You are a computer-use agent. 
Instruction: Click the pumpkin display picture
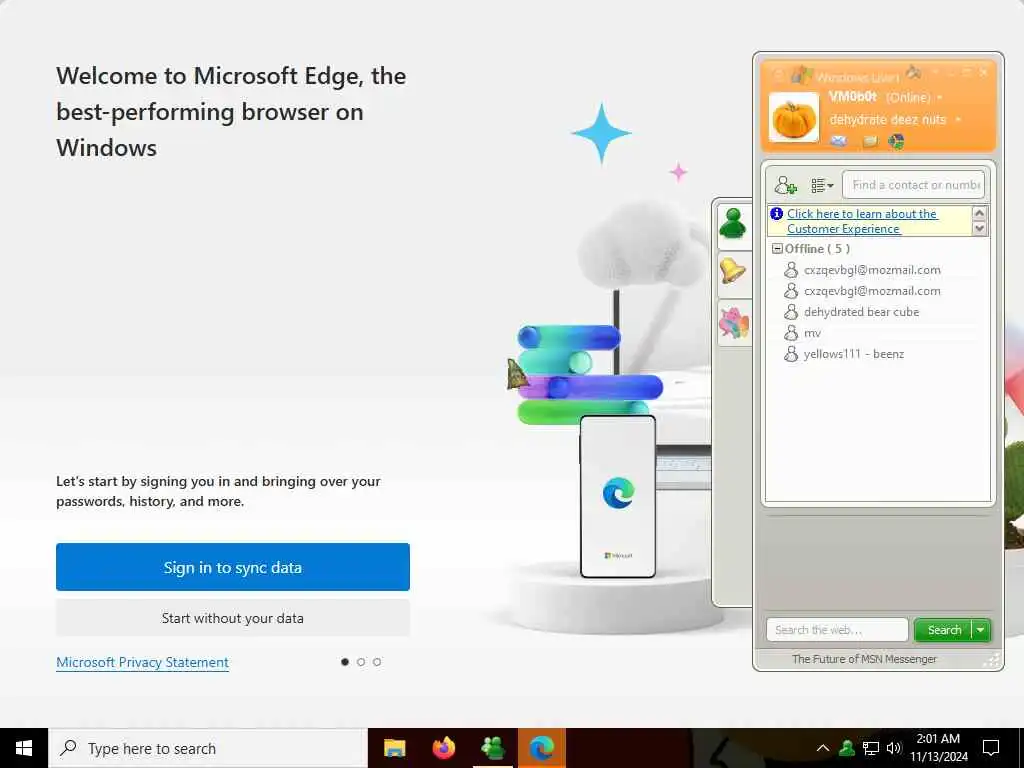pos(793,118)
